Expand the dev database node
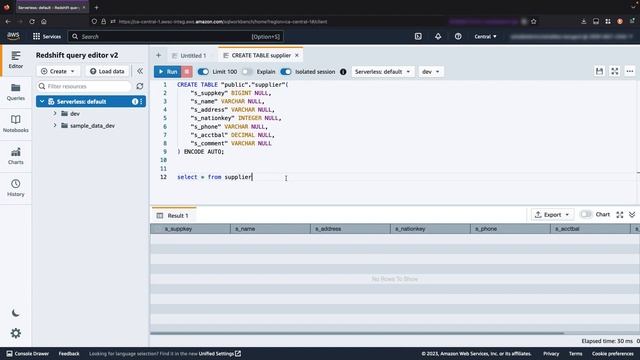 point(55,113)
